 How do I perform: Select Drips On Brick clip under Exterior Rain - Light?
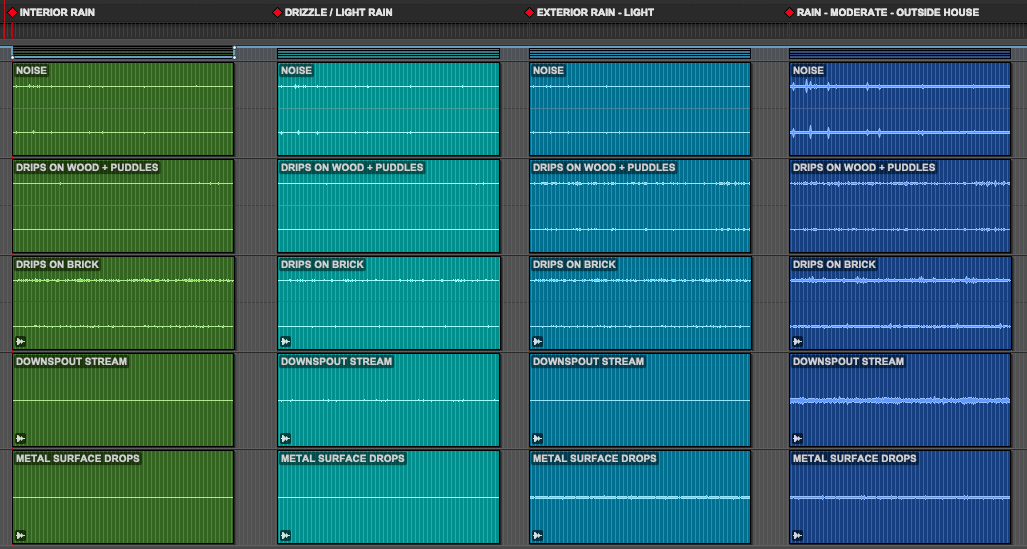pyautogui.click(x=640, y=303)
